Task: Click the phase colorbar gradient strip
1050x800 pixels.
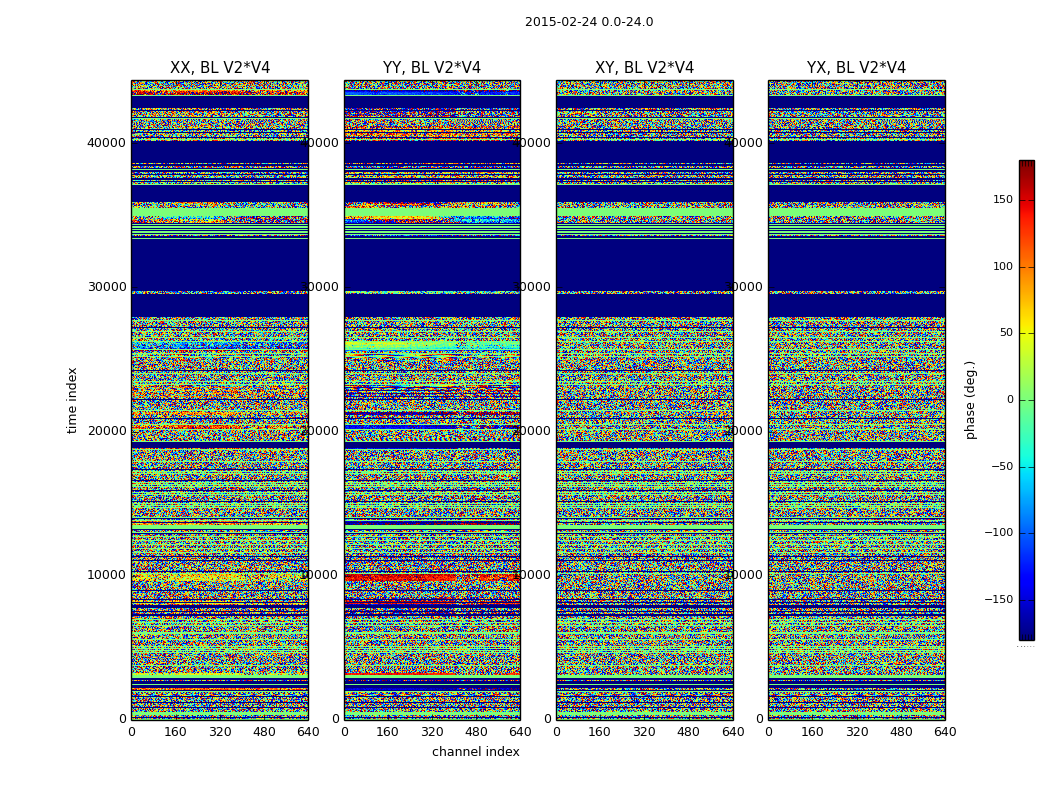Action: [1027, 400]
